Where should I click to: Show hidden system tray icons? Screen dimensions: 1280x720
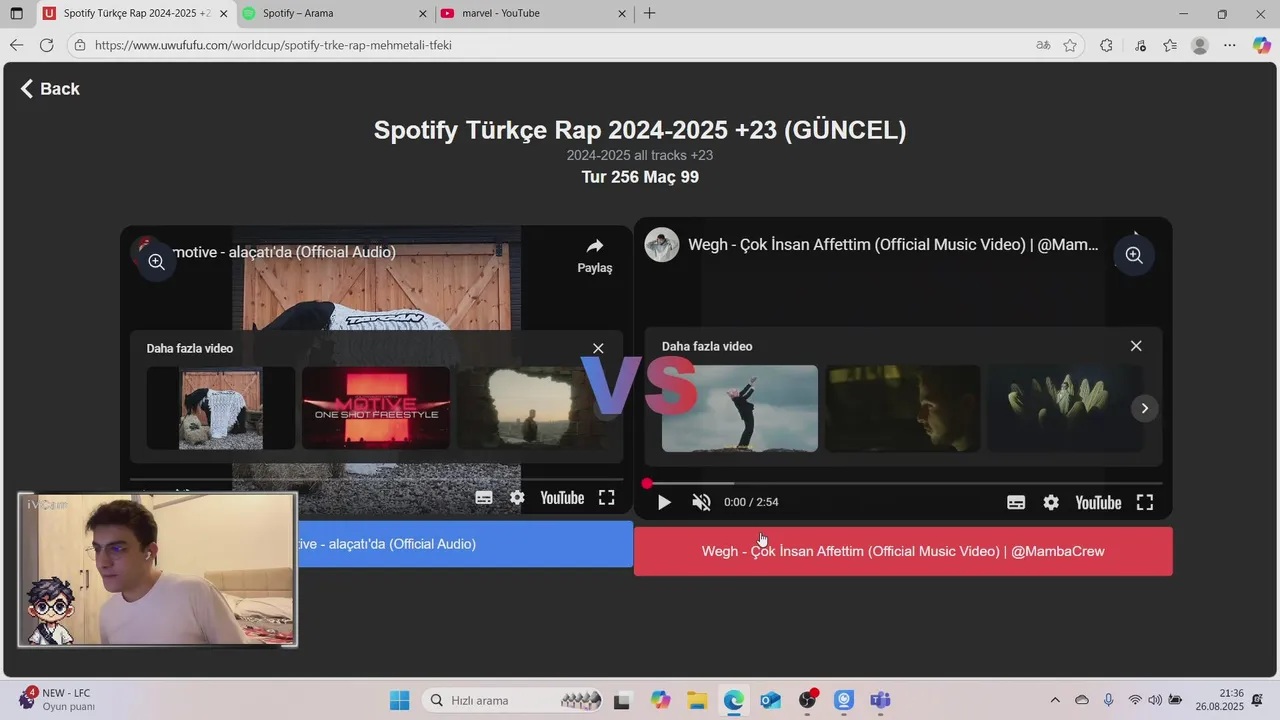(x=1055, y=700)
